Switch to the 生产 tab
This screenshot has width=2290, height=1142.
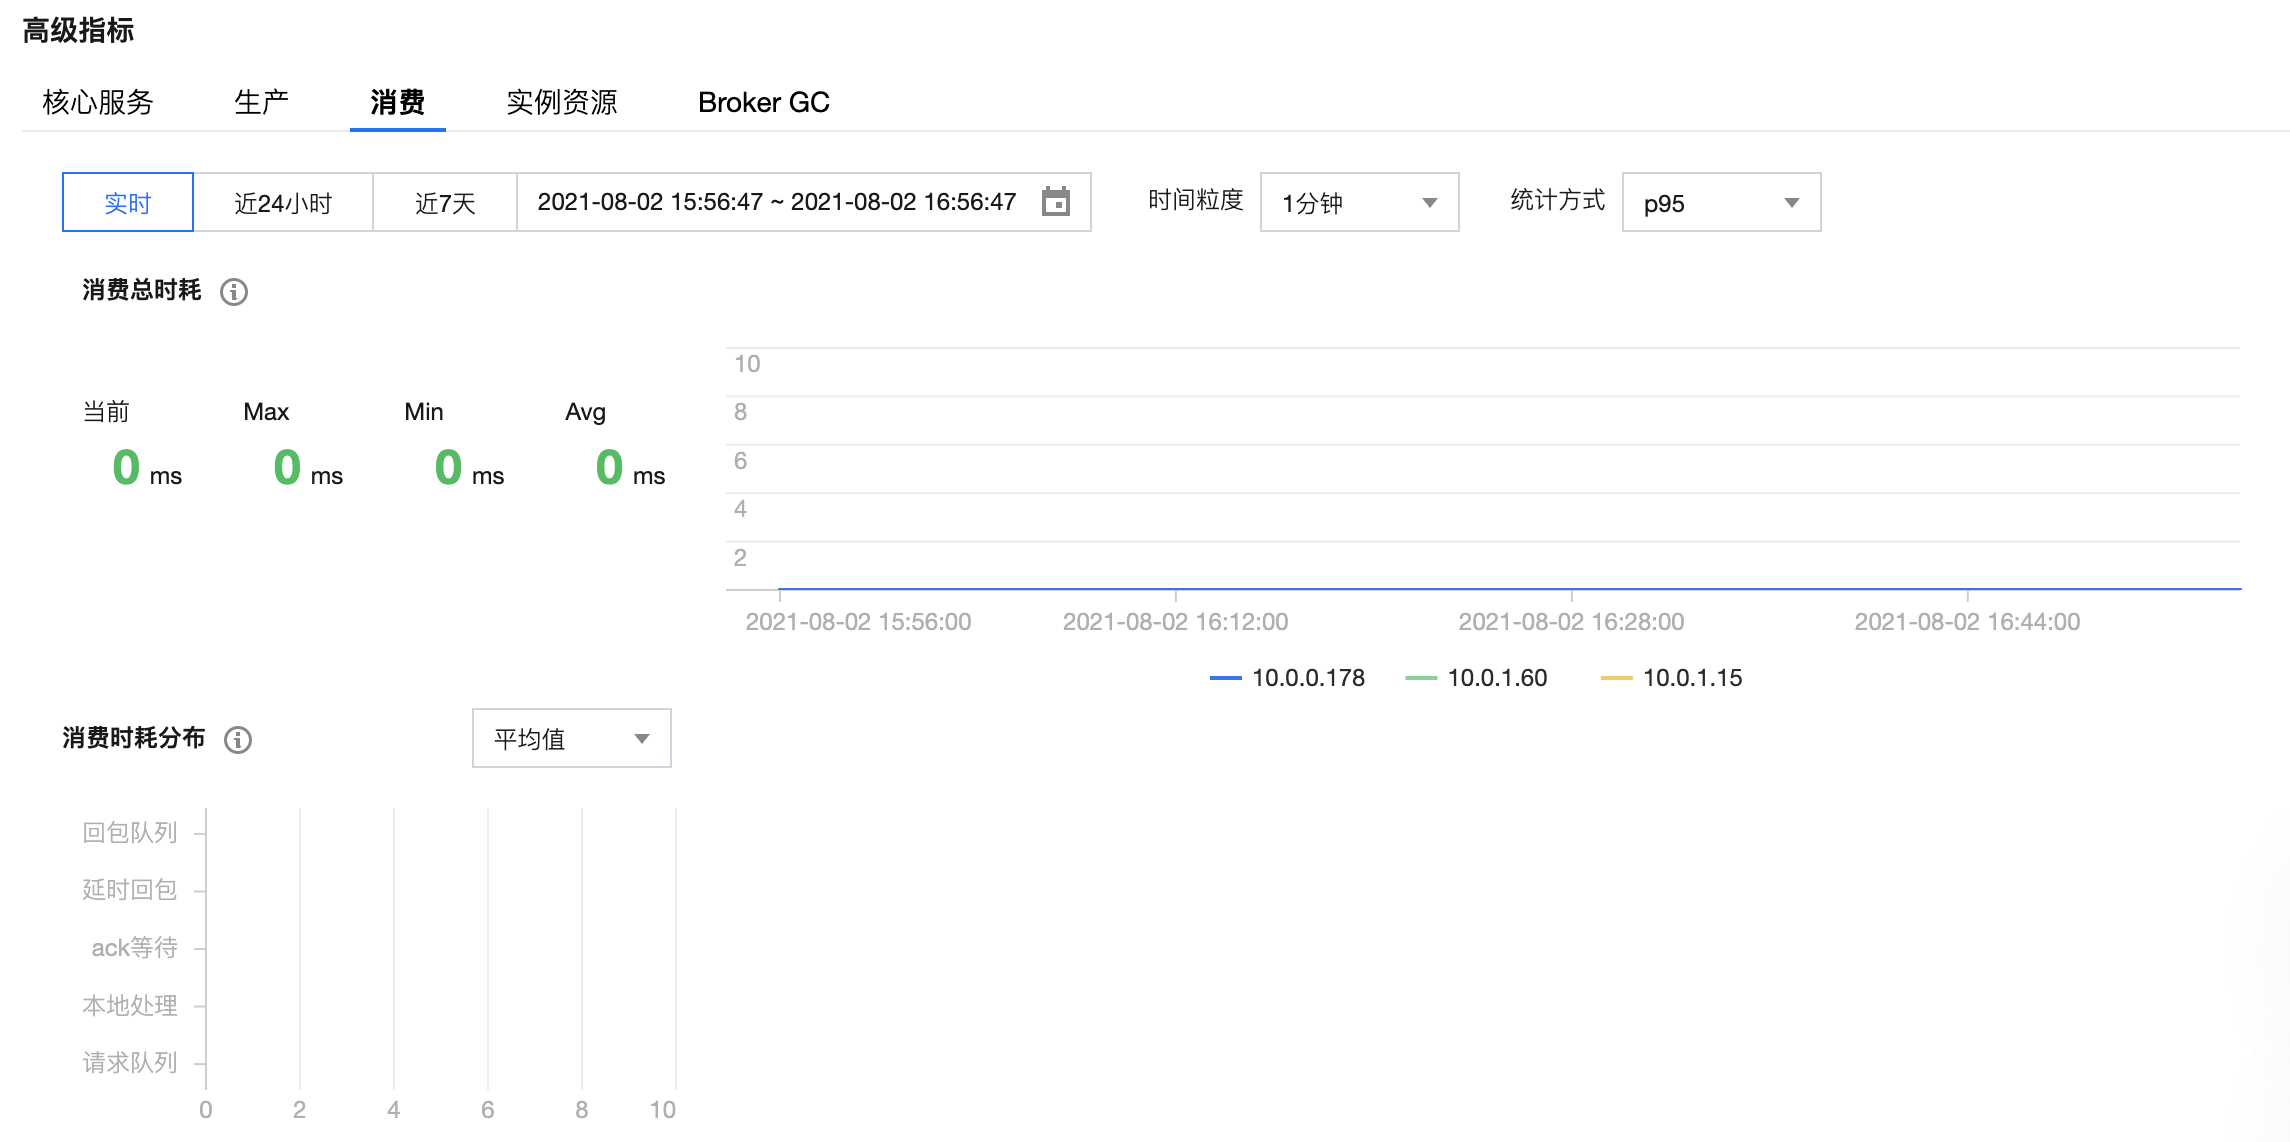point(261,102)
